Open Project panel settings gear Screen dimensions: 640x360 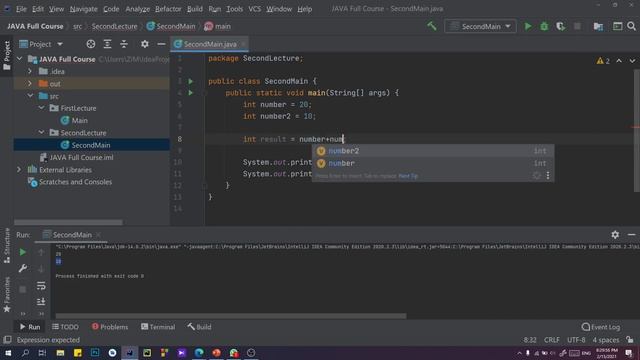pyautogui.click(x=144, y=44)
